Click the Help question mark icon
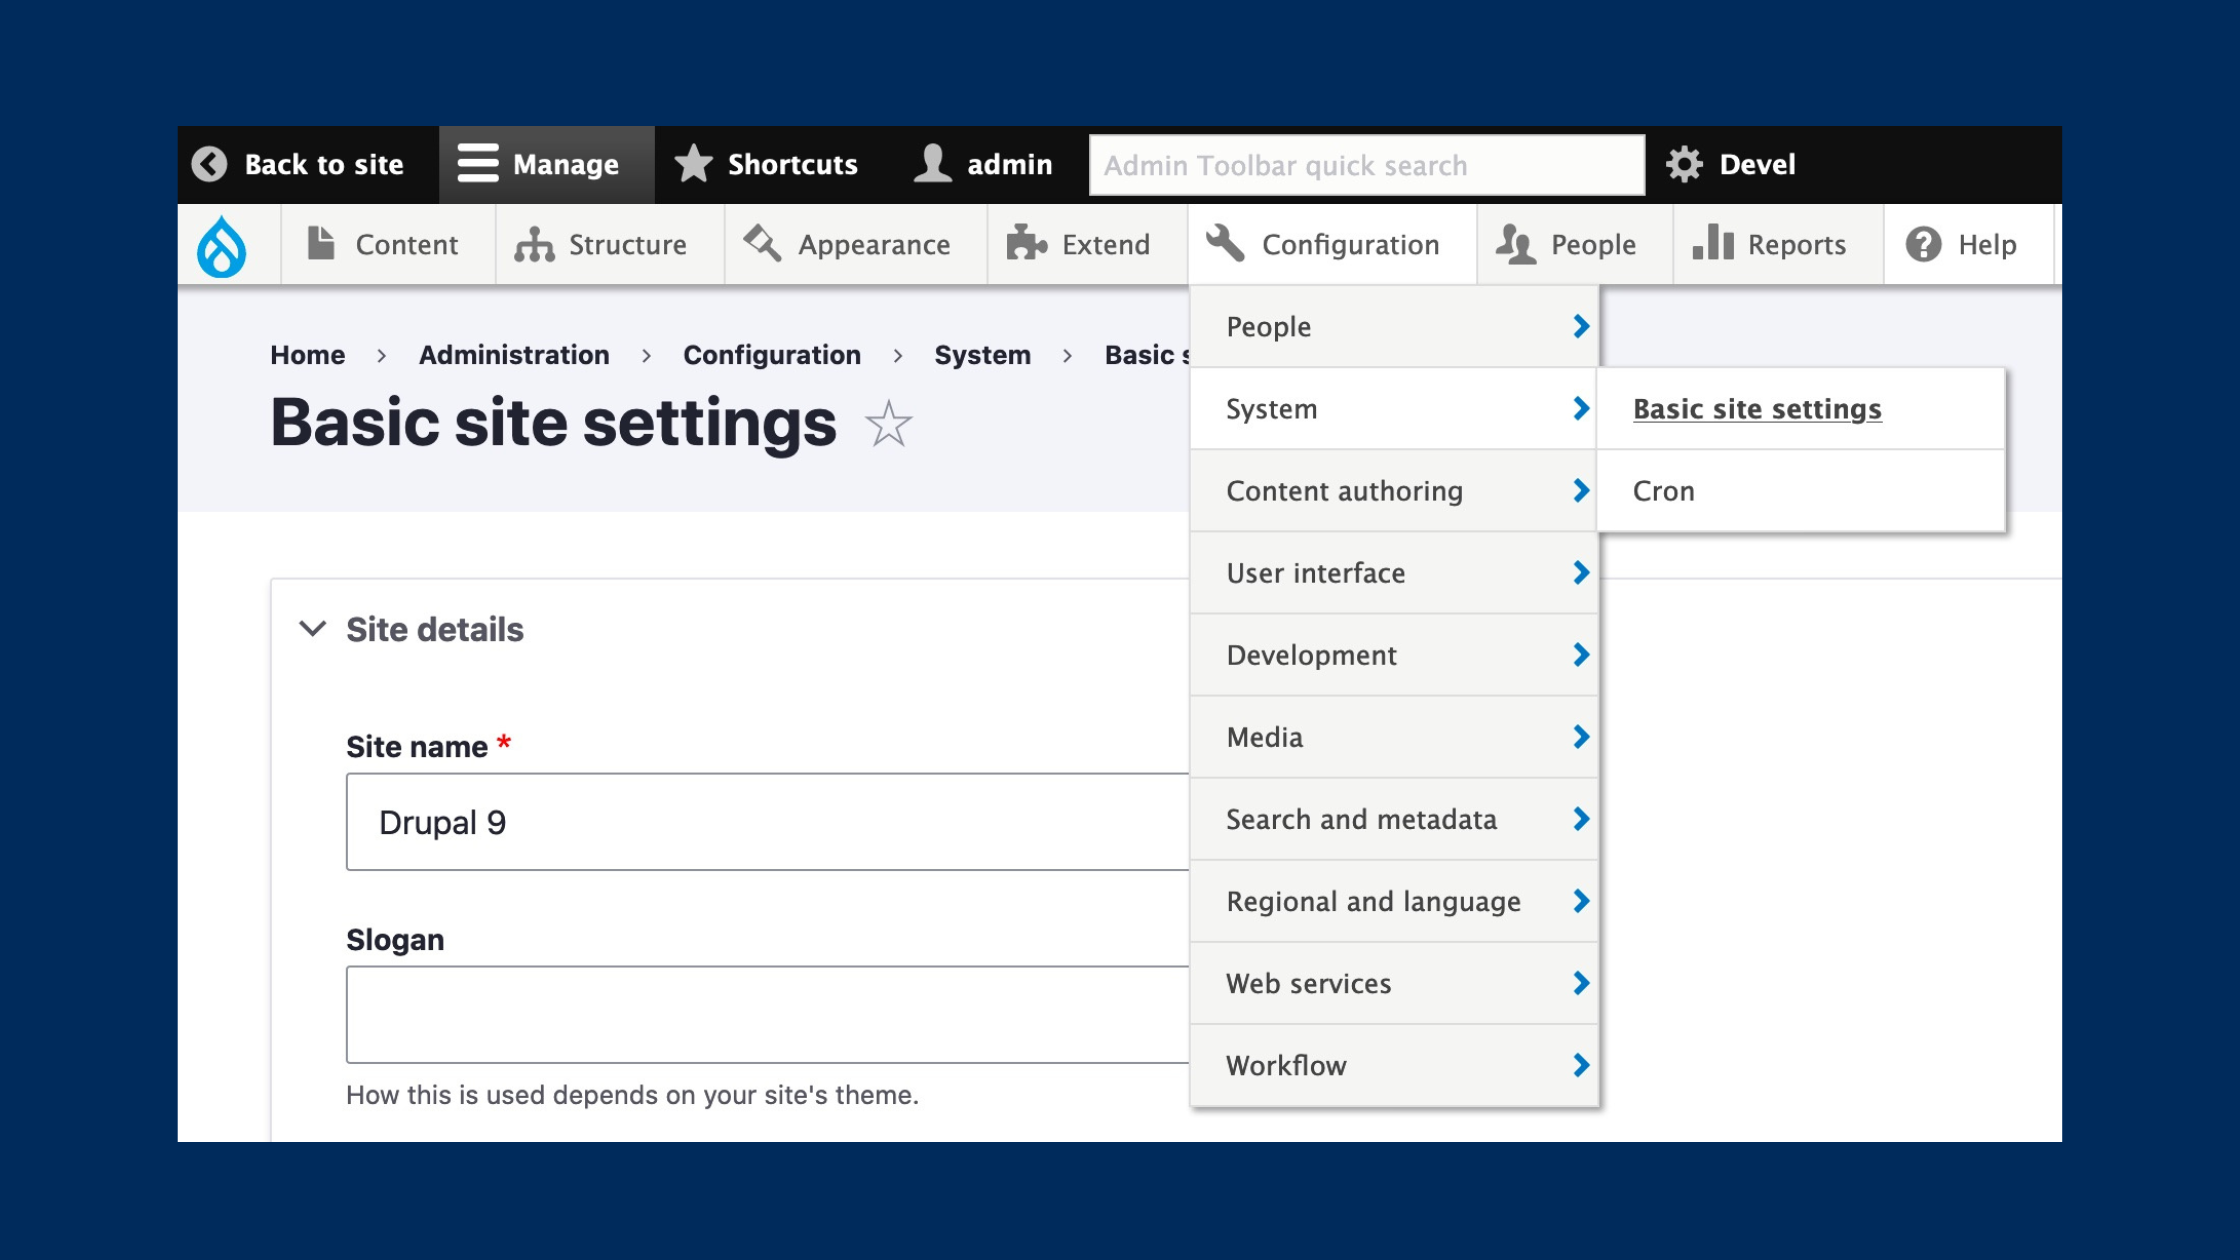Viewport: 2240px width, 1260px height. pos(1923,244)
